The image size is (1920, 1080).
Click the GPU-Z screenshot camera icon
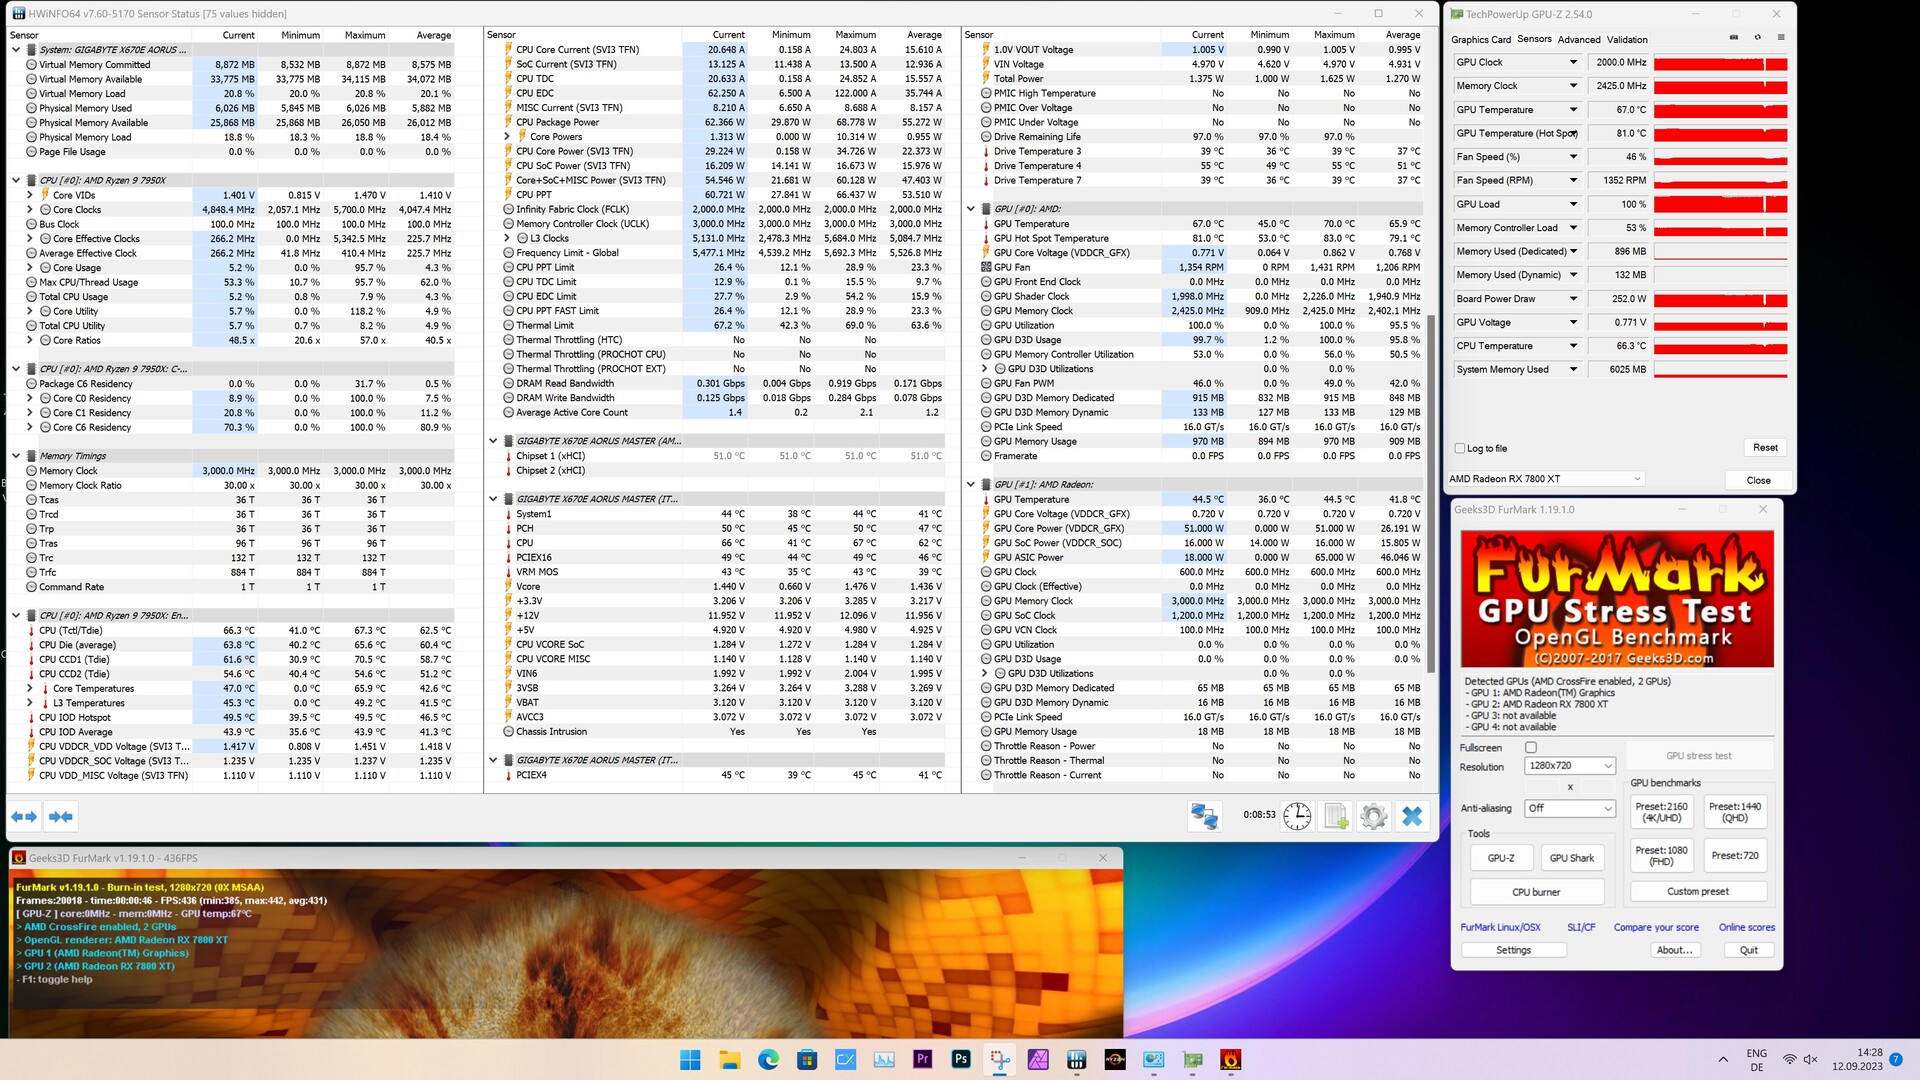click(1734, 38)
